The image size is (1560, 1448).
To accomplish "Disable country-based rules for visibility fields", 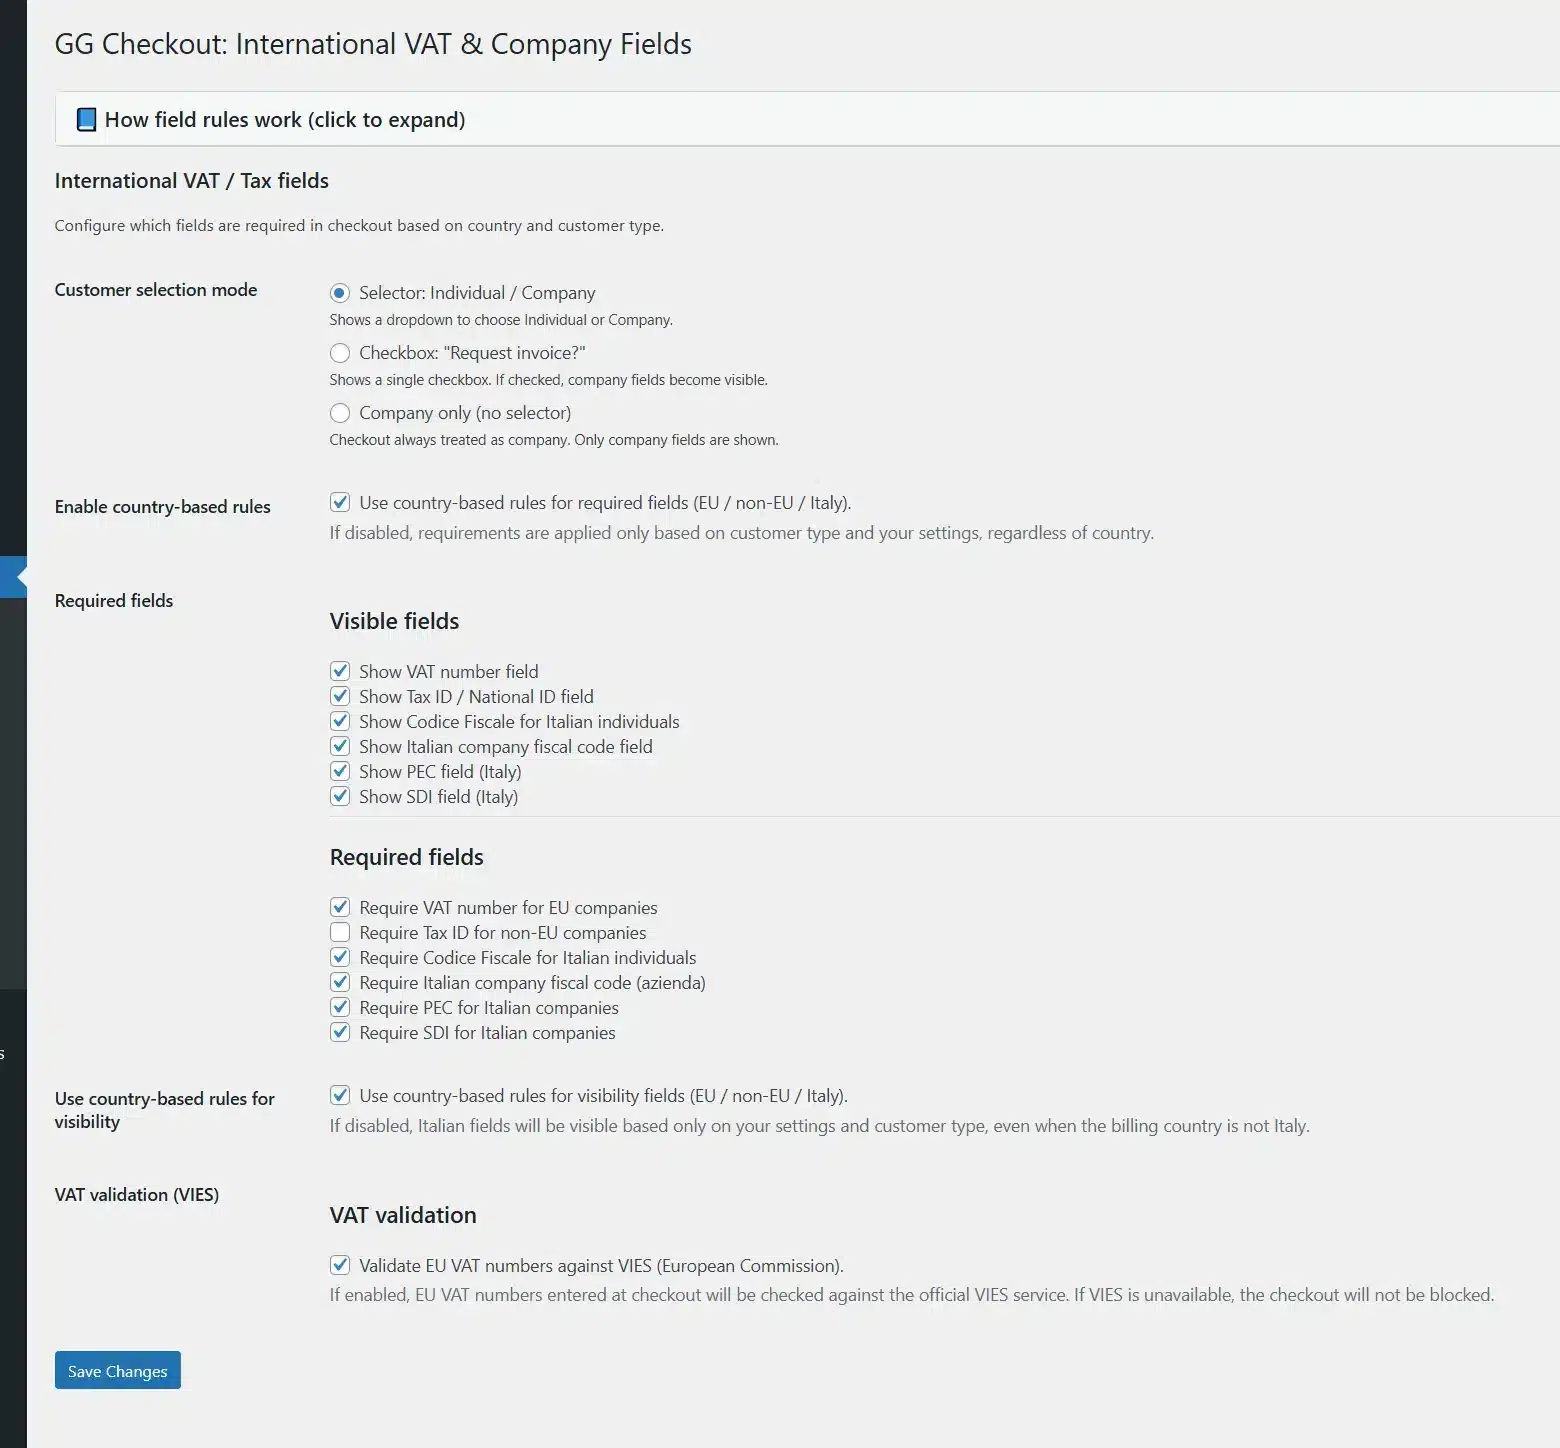I will (340, 1095).
